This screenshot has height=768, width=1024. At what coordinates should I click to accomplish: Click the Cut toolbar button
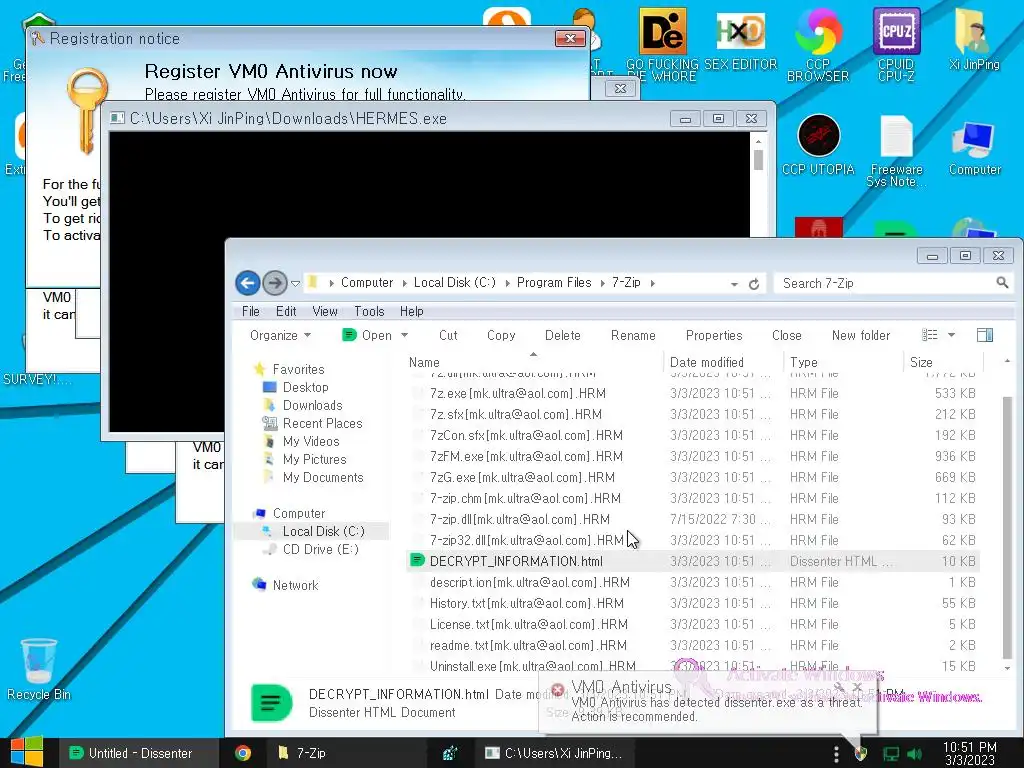coord(448,335)
